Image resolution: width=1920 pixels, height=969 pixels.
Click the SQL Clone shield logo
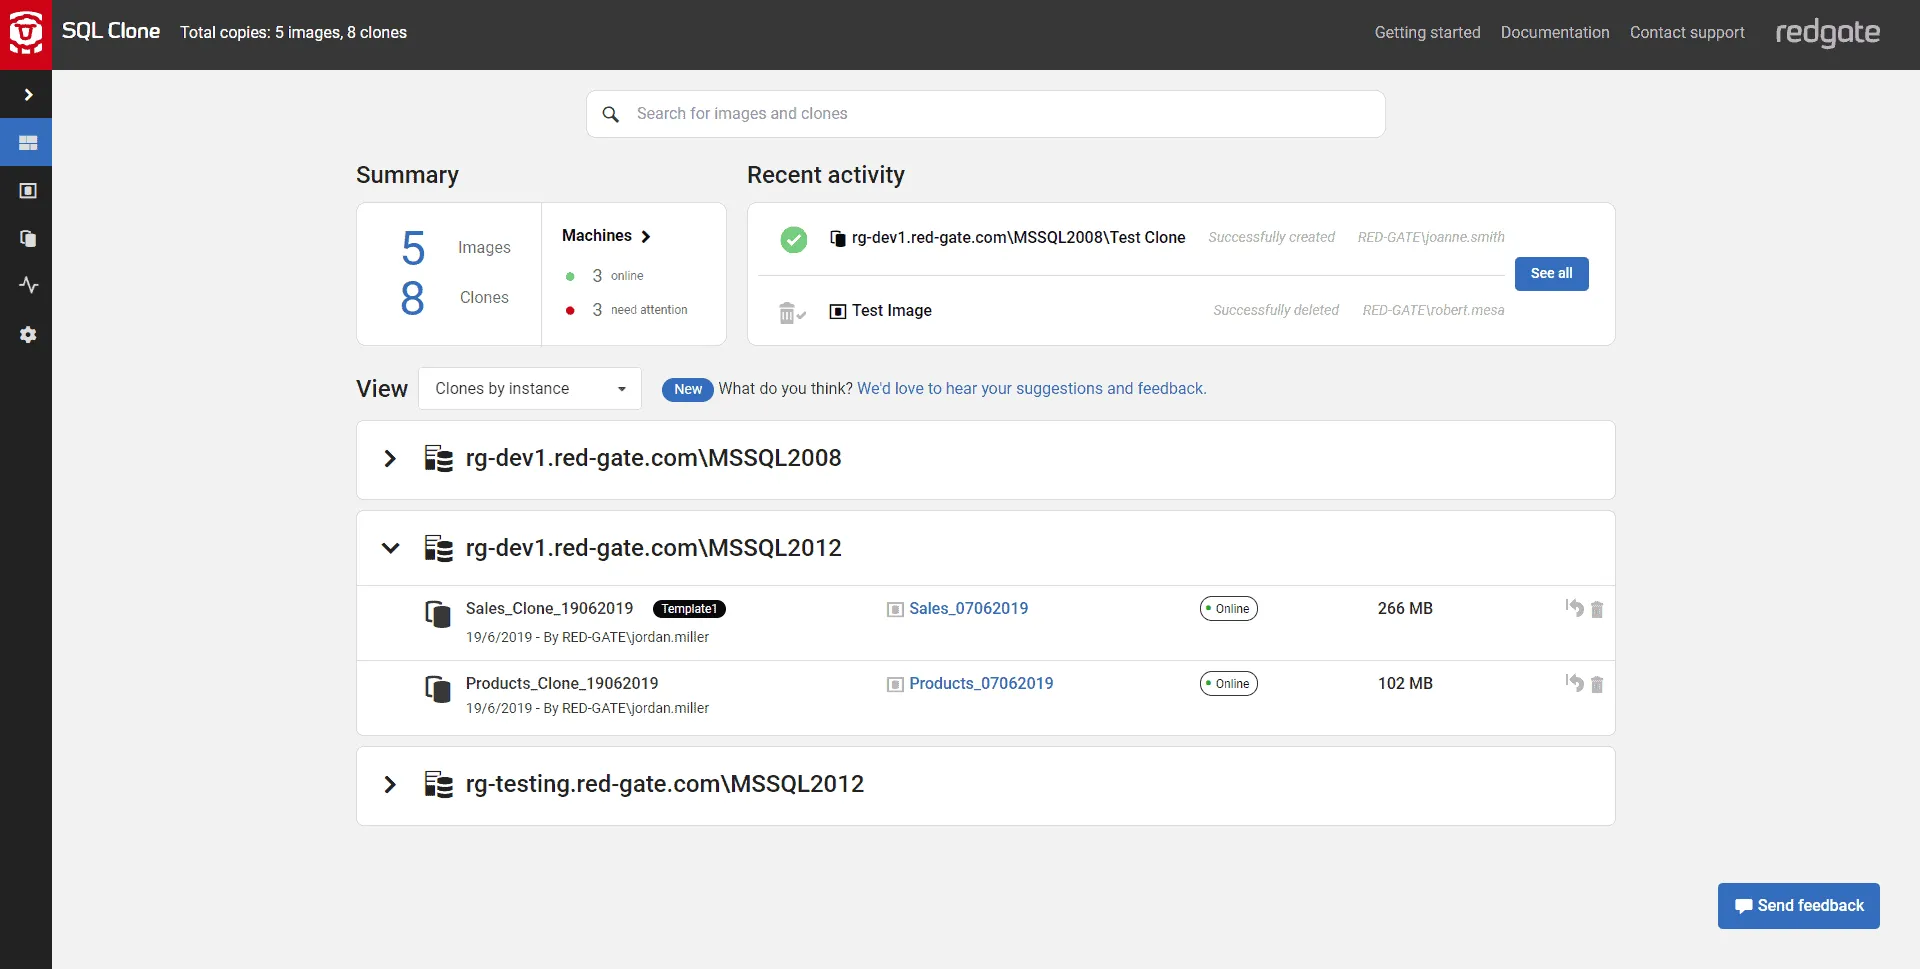[x=26, y=32]
